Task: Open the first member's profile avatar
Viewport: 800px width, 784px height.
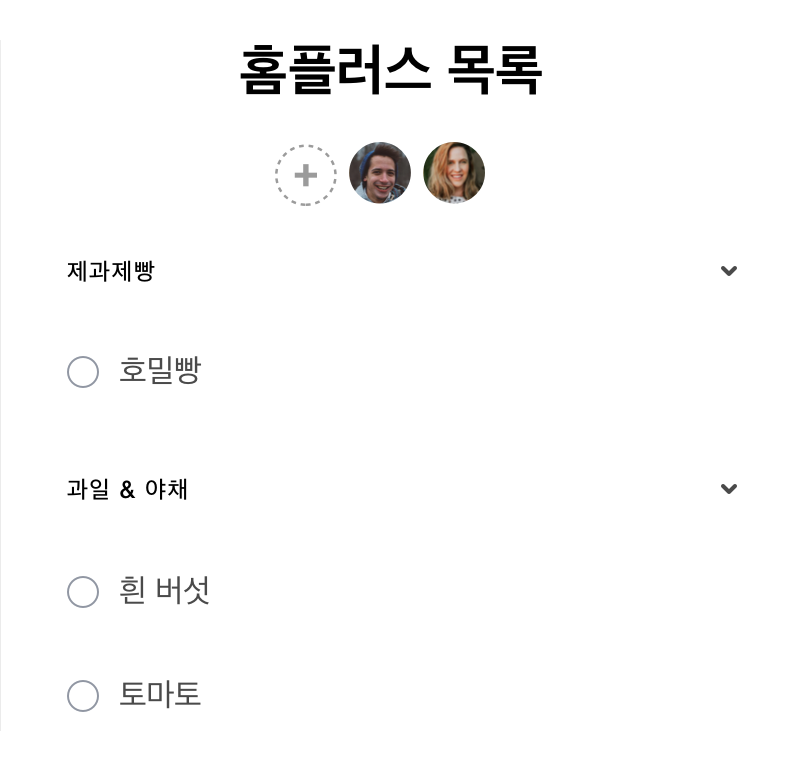Action: tap(380, 172)
